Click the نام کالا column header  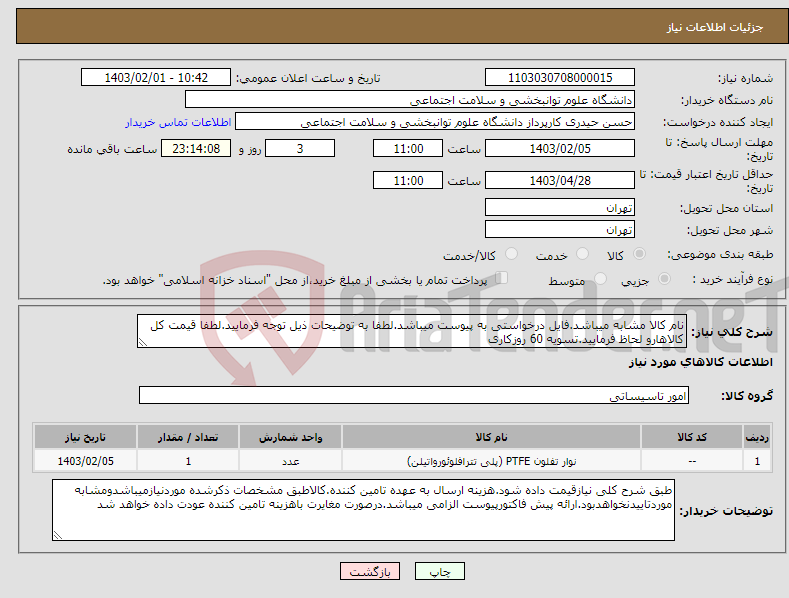point(491,437)
